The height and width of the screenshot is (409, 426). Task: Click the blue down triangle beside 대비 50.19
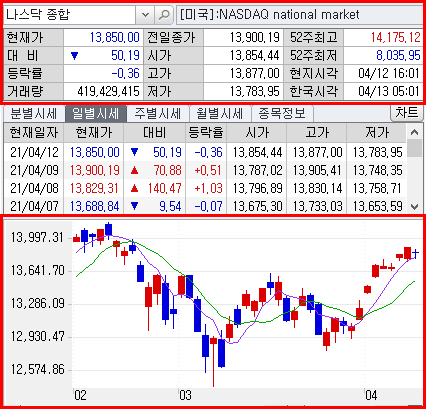point(75,56)
